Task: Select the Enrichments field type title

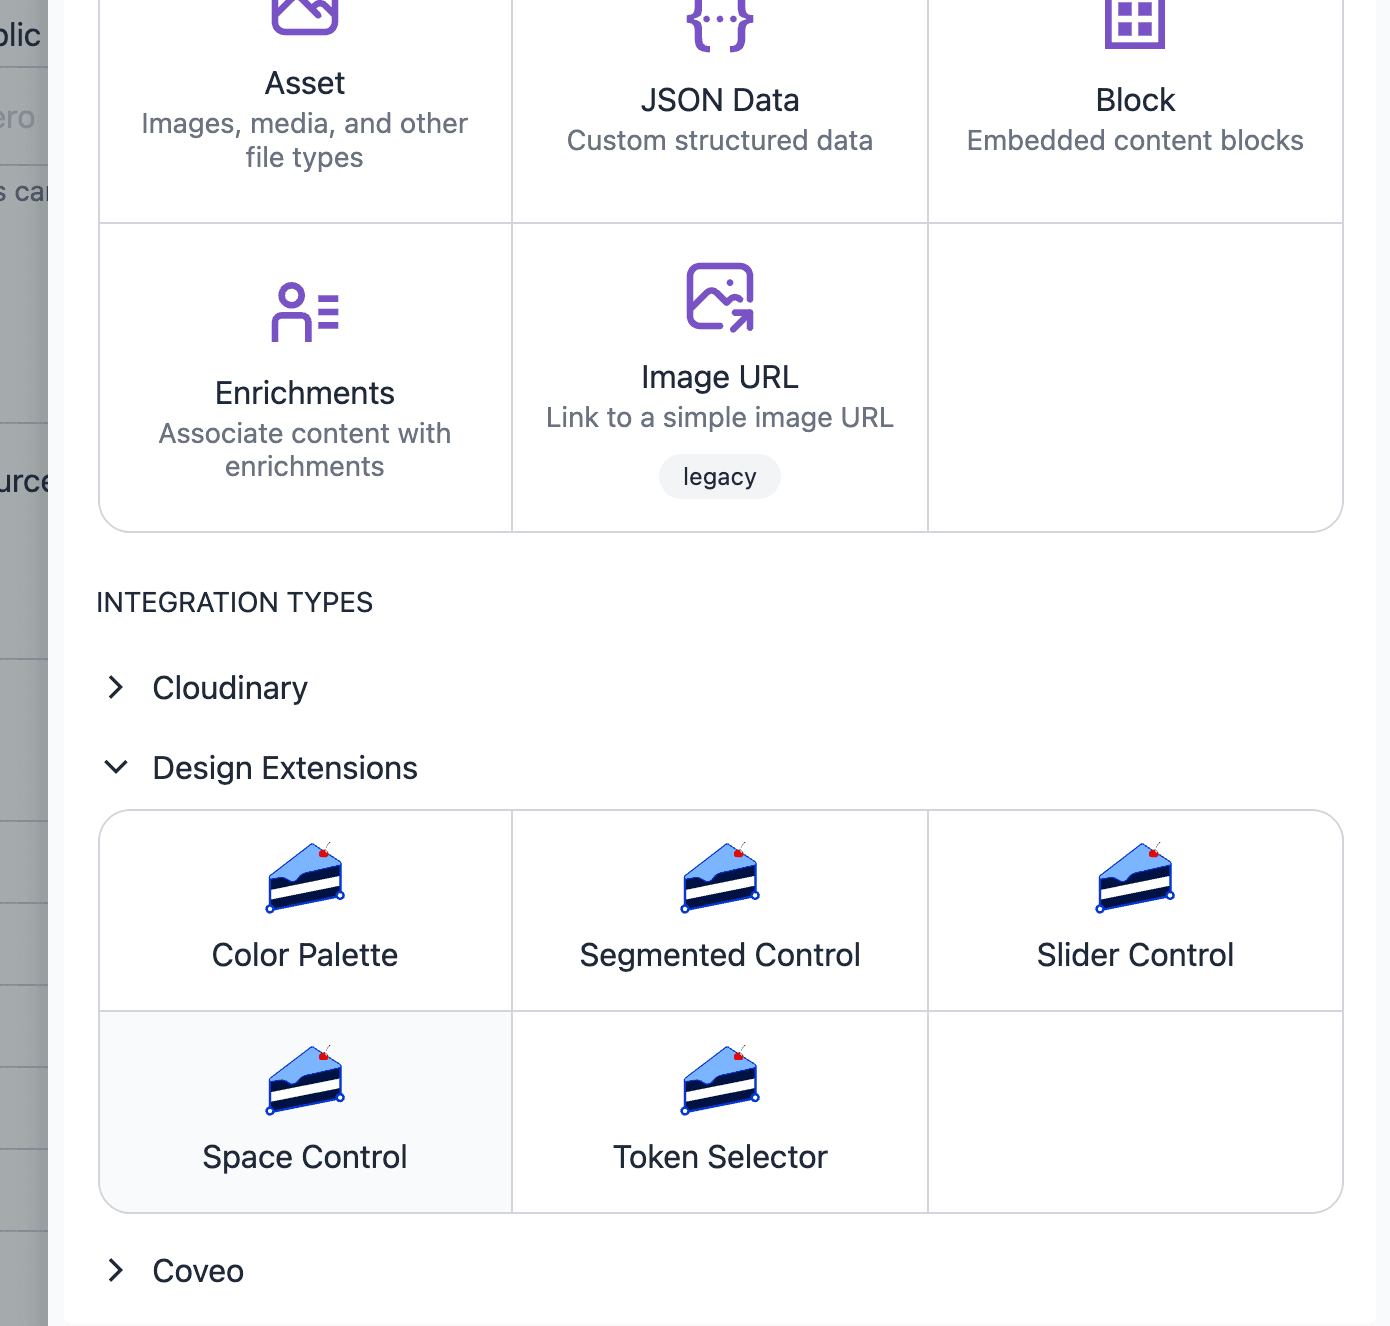Action: pyautogui.click(x=305, y=393)
